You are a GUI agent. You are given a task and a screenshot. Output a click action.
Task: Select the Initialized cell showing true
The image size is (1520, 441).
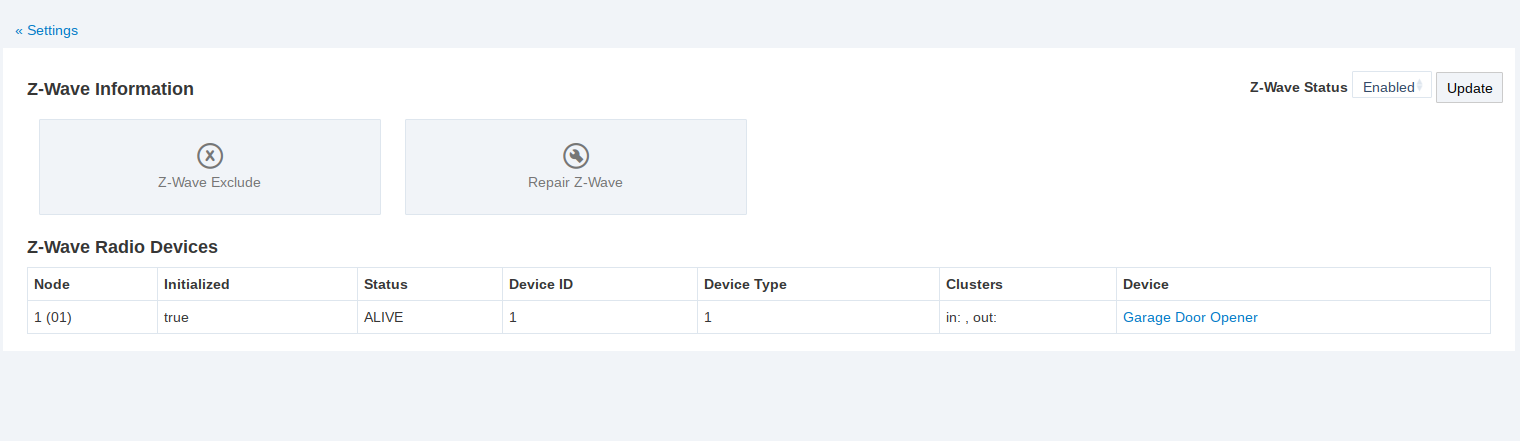(x=177, y=317)
